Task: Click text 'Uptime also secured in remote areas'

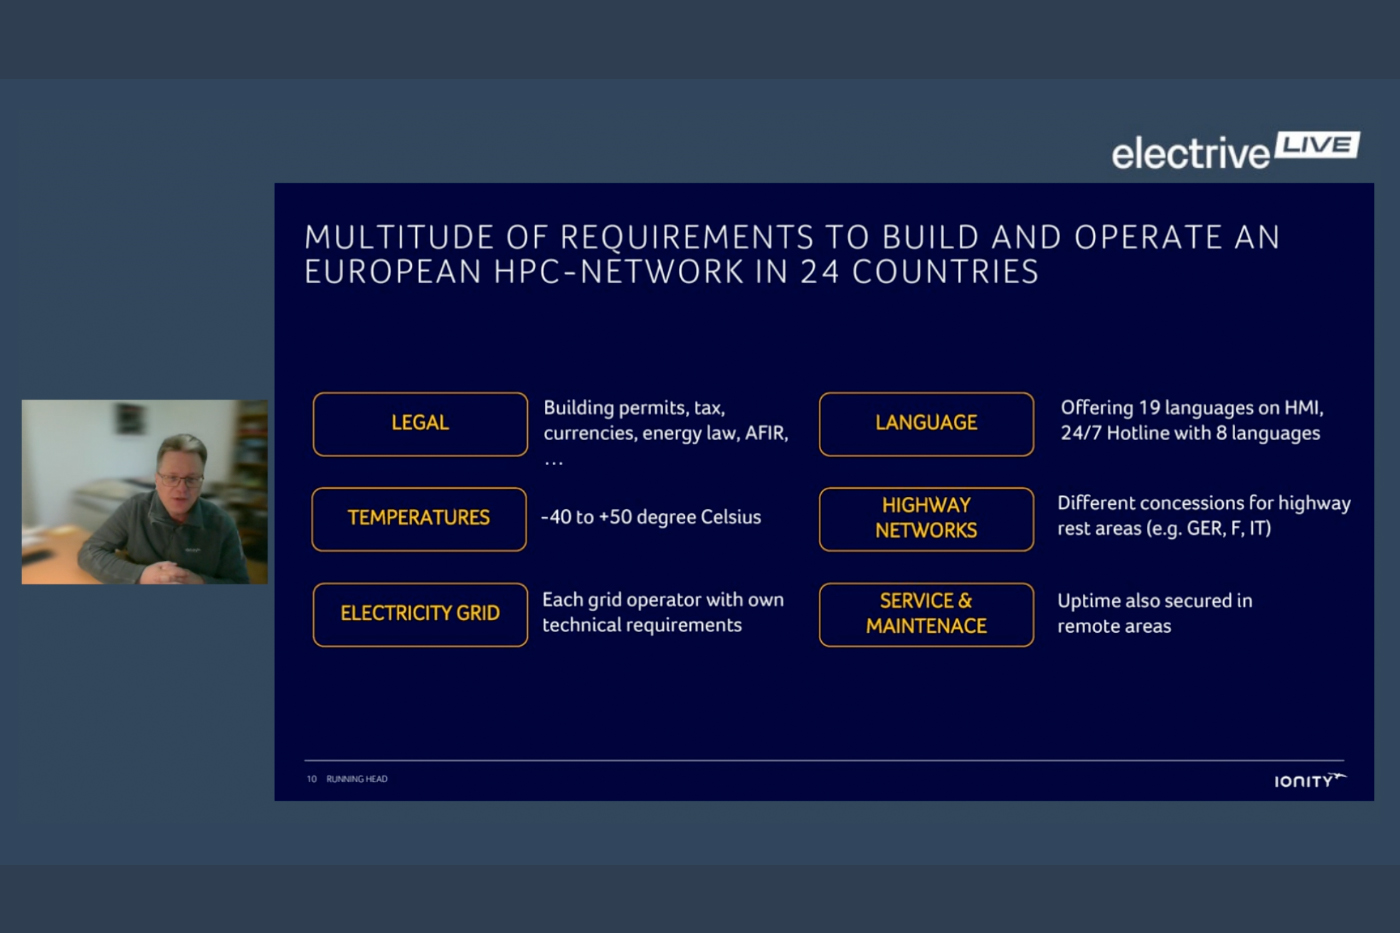Action: click(x=1155, y=613)
